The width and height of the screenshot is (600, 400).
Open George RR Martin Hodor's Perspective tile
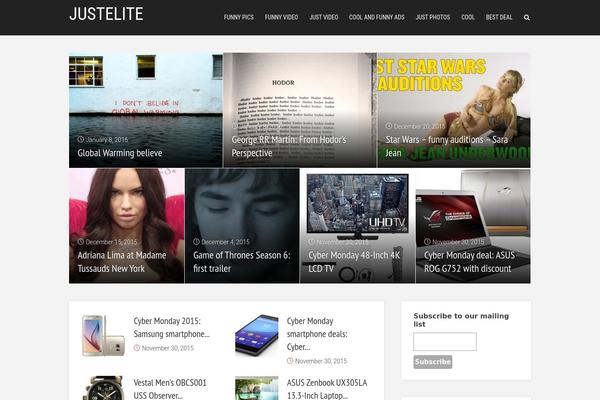click(x=300, y=110)
